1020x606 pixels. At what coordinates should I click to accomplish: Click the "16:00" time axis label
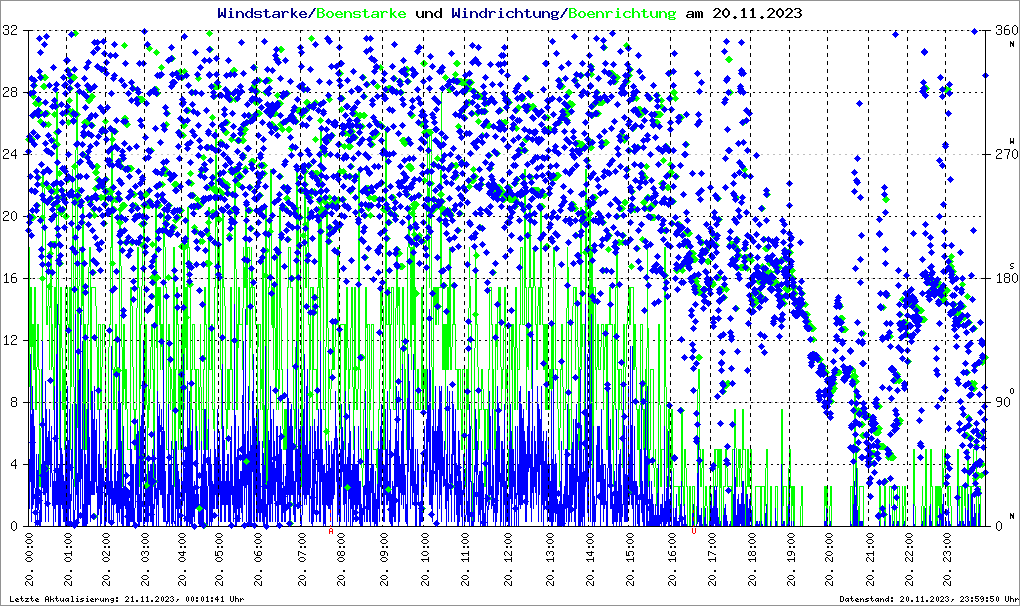(671, 546)
